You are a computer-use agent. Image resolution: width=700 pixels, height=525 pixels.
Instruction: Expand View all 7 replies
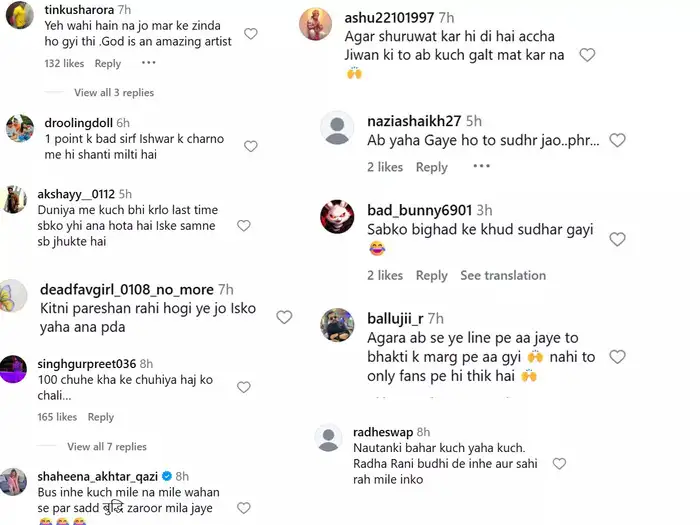[107, 447]
